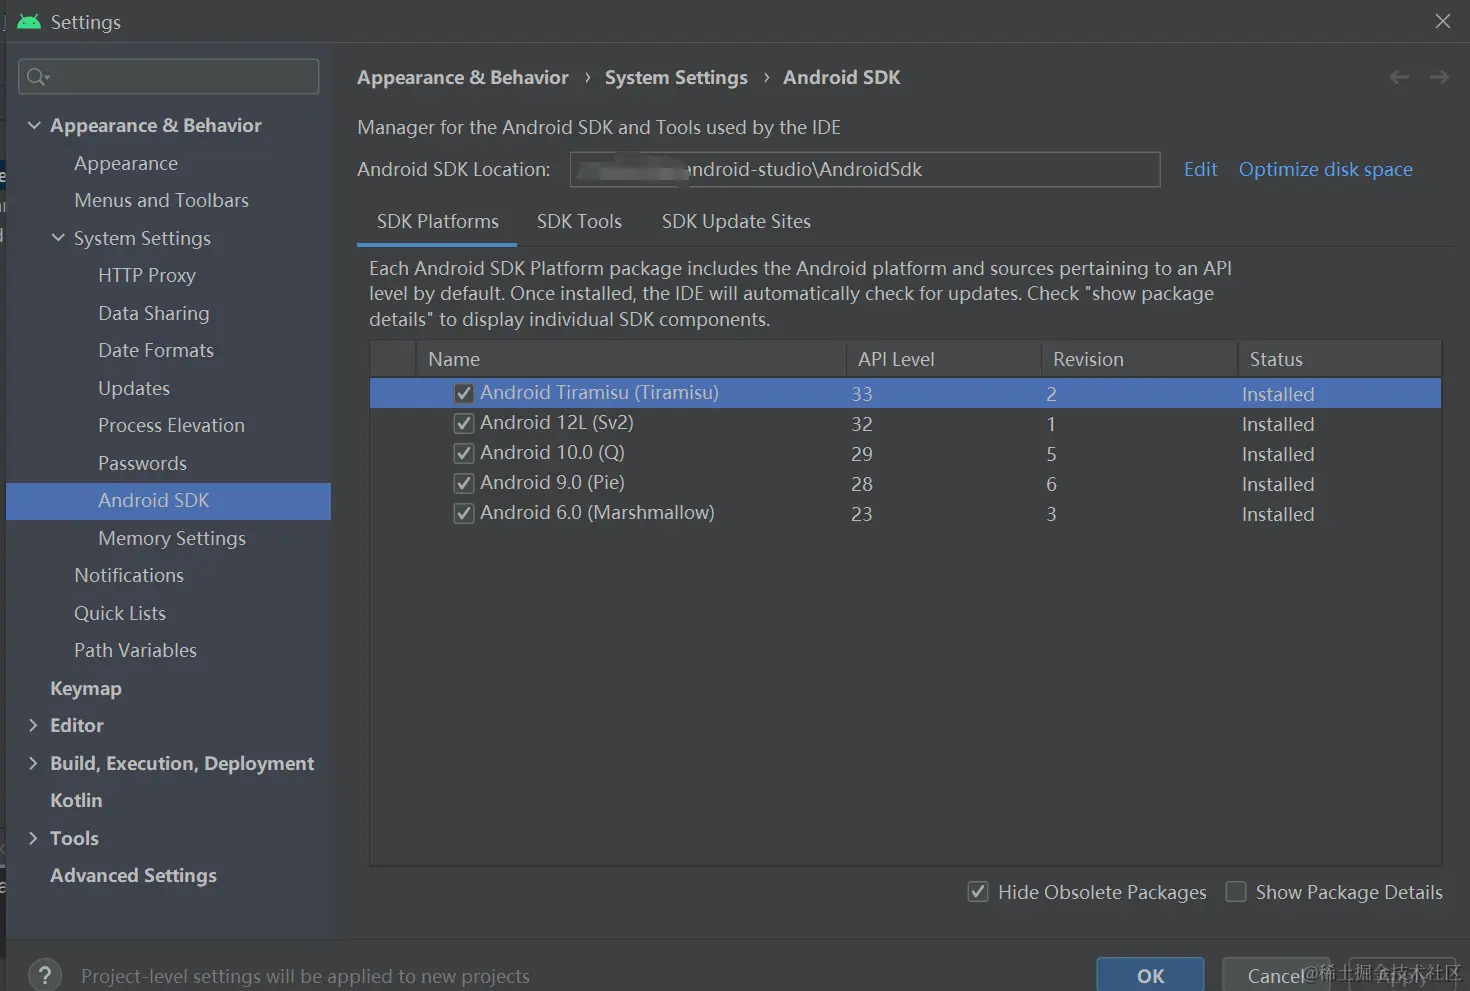Image resolution: width=1470 pixels, height=991 pixels.
Task: Open Appearance settings page
Action: click(126, 163)
